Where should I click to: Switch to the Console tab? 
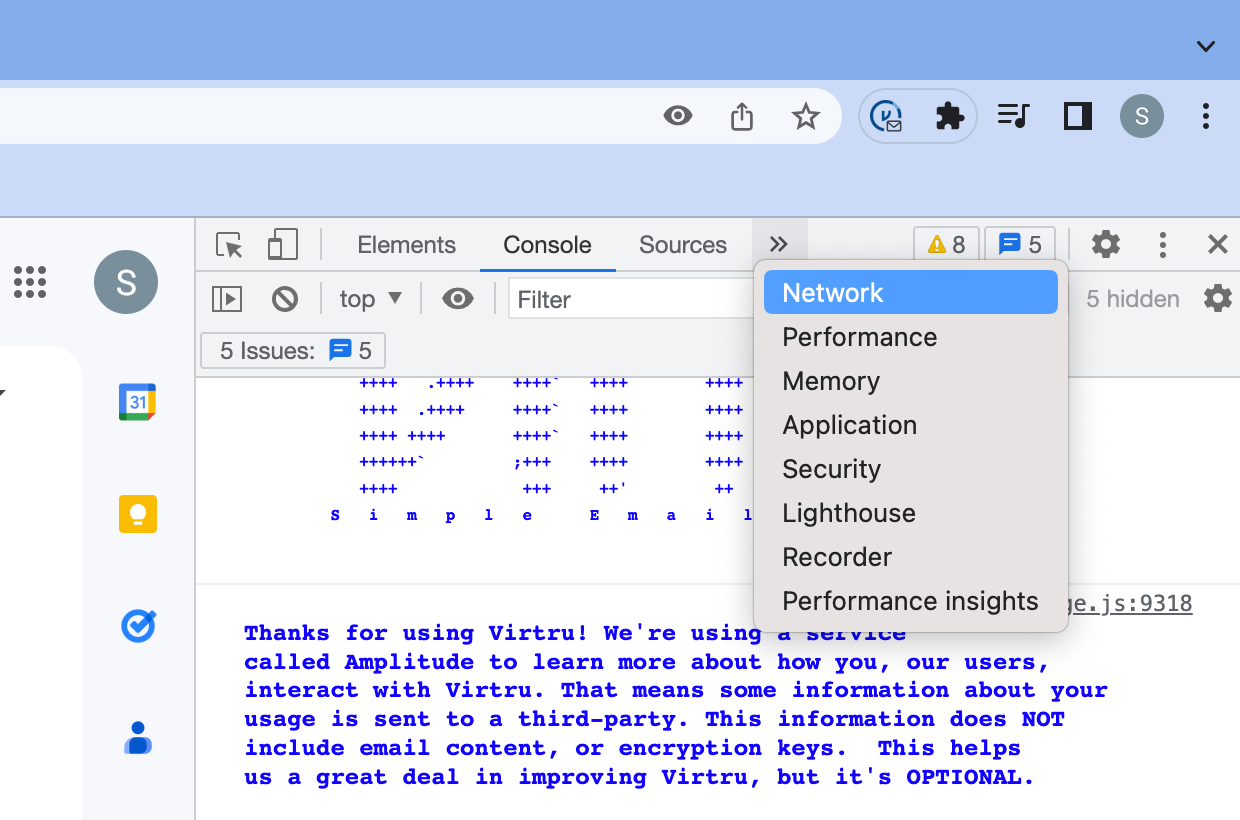547,245
